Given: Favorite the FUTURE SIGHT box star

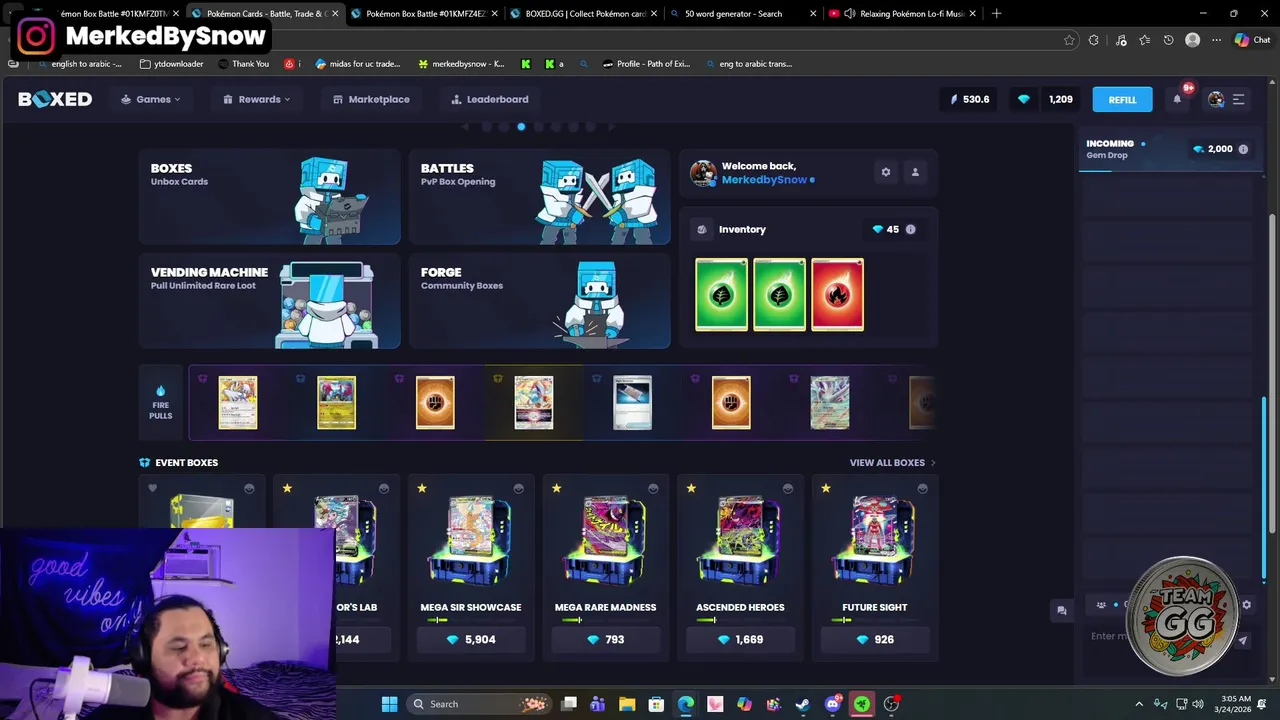Looking at the screenshot, I should pos(825,488).
